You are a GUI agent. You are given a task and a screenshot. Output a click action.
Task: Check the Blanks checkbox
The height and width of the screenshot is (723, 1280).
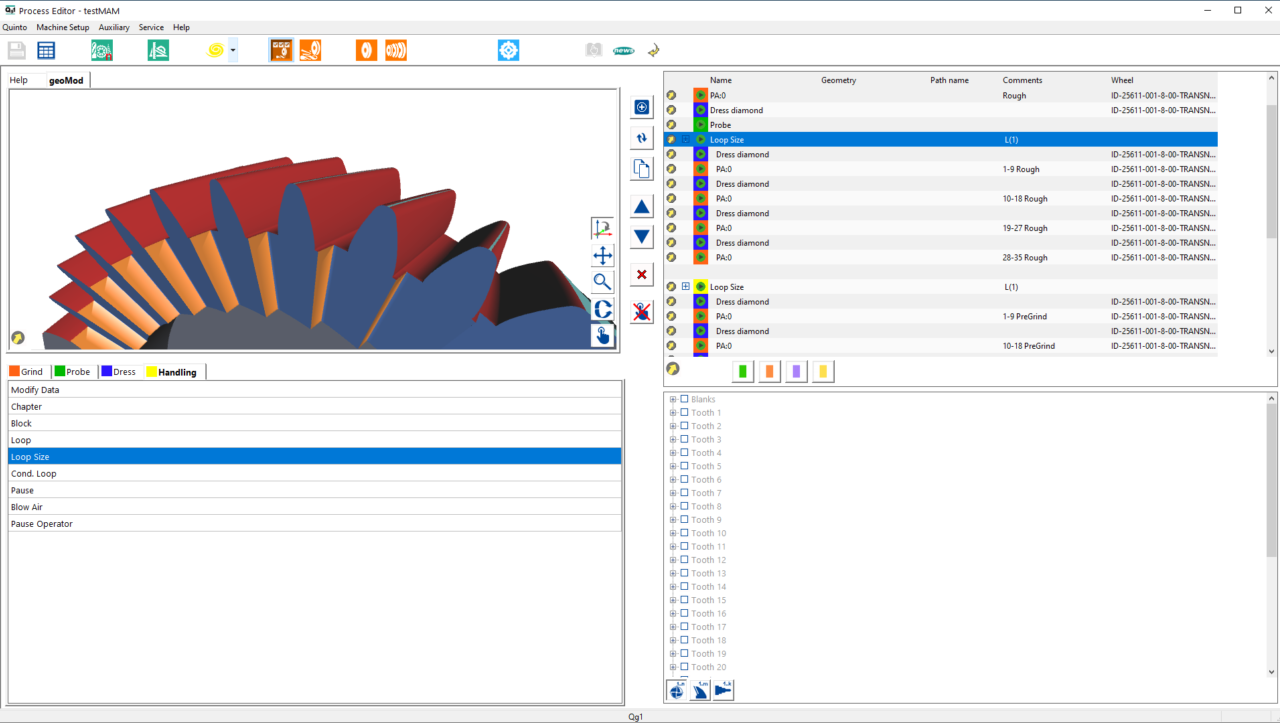[684, 399]
